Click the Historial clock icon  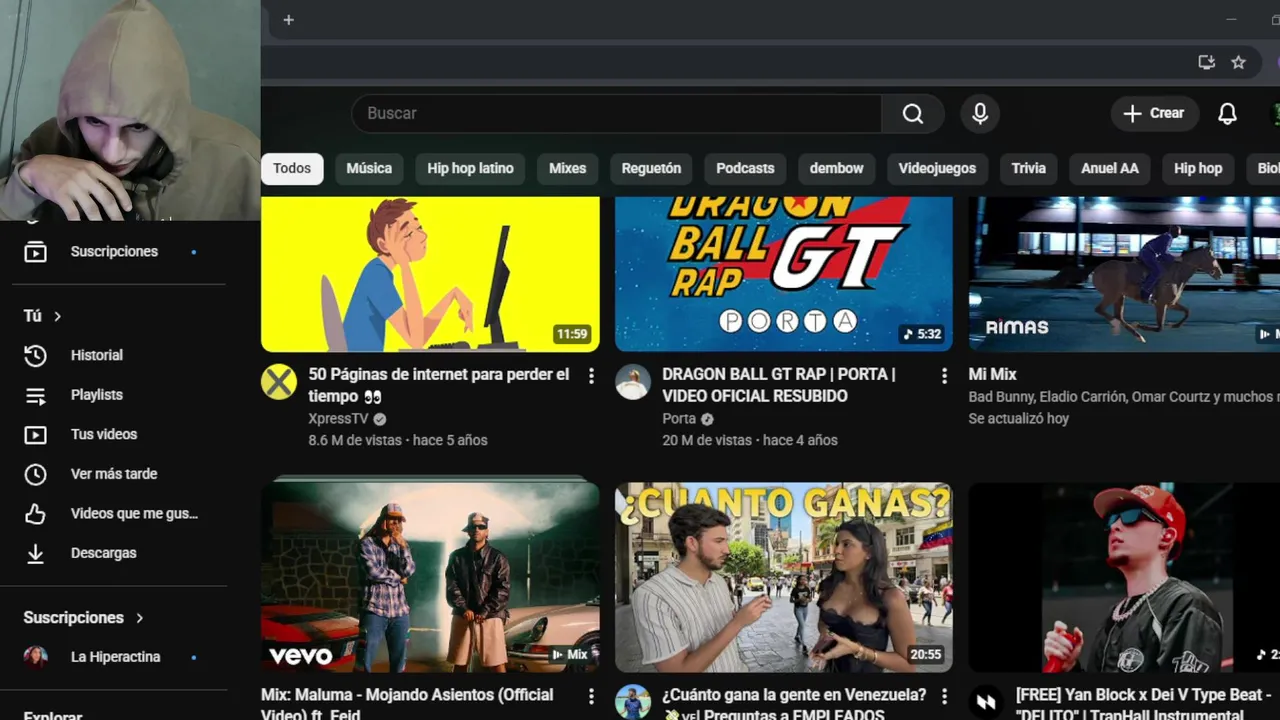35,355
